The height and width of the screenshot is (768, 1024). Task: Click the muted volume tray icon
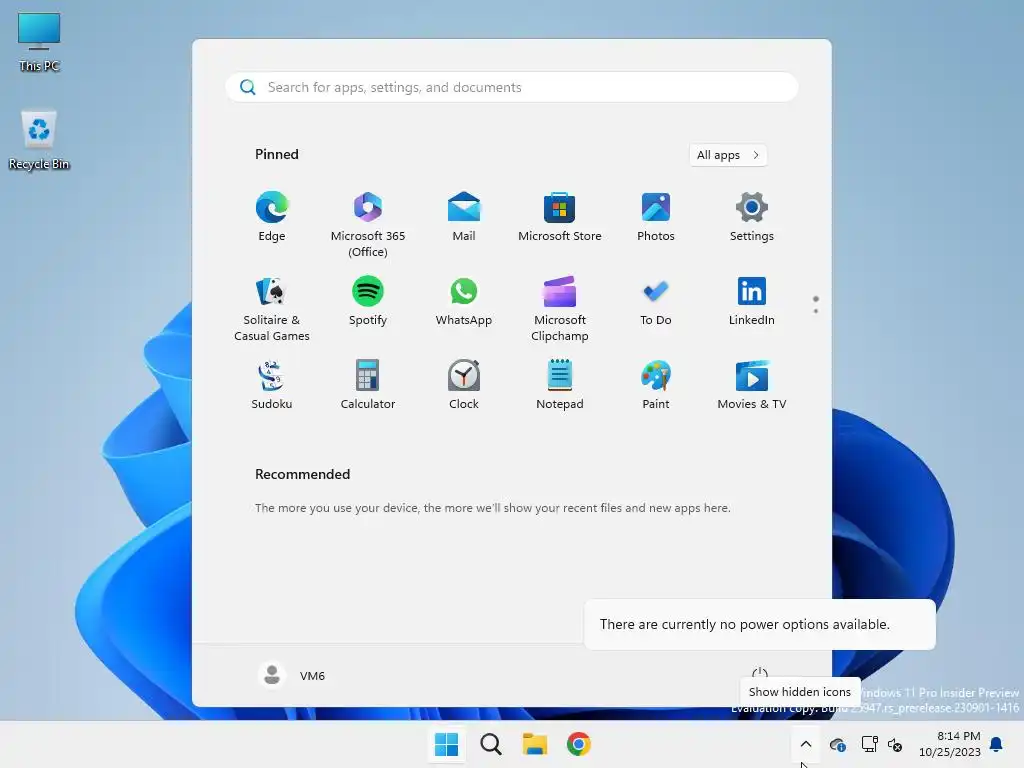(x=895, y=744)
